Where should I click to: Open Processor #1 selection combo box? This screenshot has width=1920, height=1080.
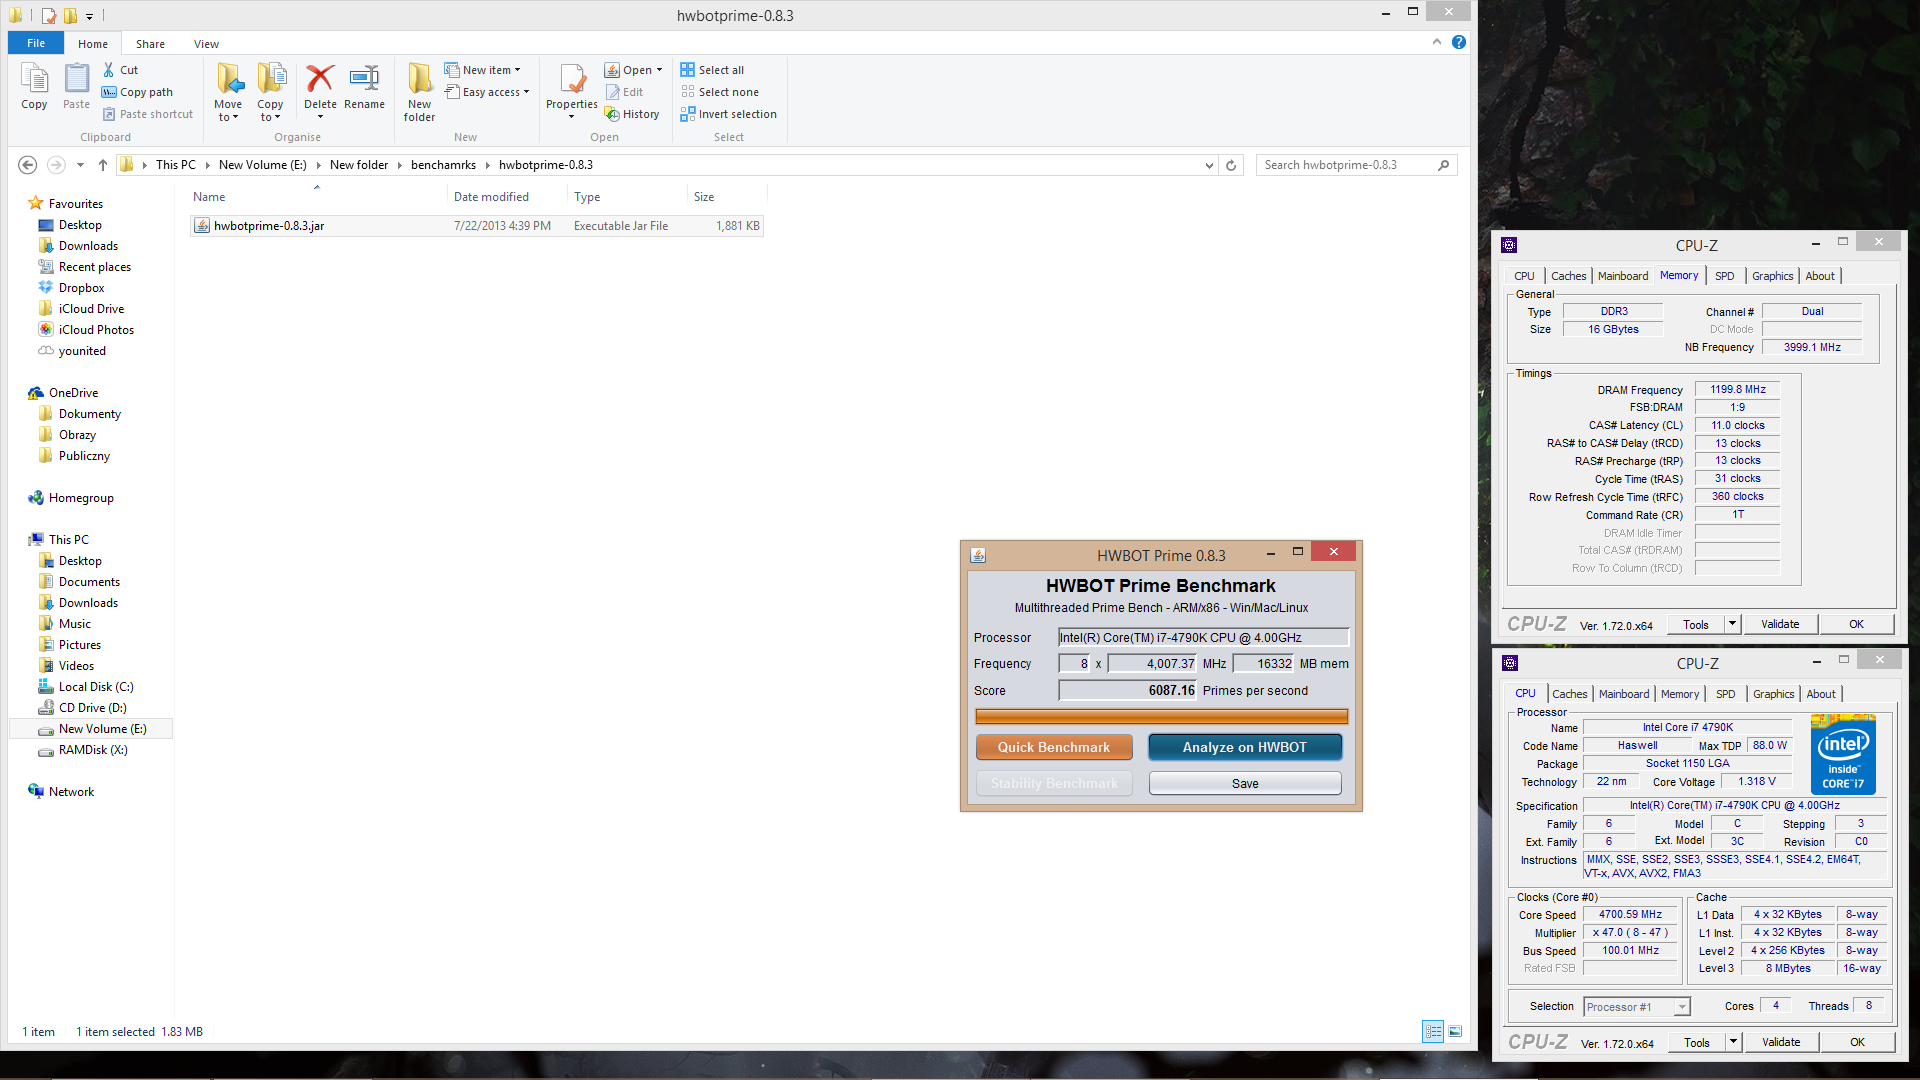[1637, 1007]
